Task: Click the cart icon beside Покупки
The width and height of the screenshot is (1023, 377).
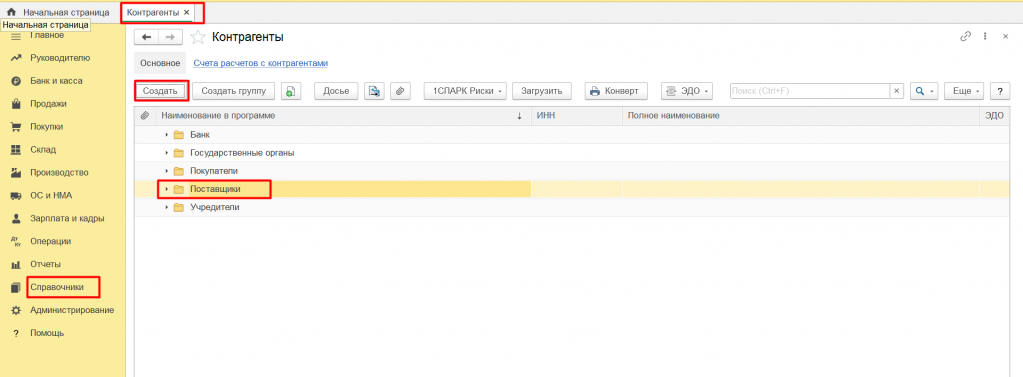Action: (x=17, y=127)
